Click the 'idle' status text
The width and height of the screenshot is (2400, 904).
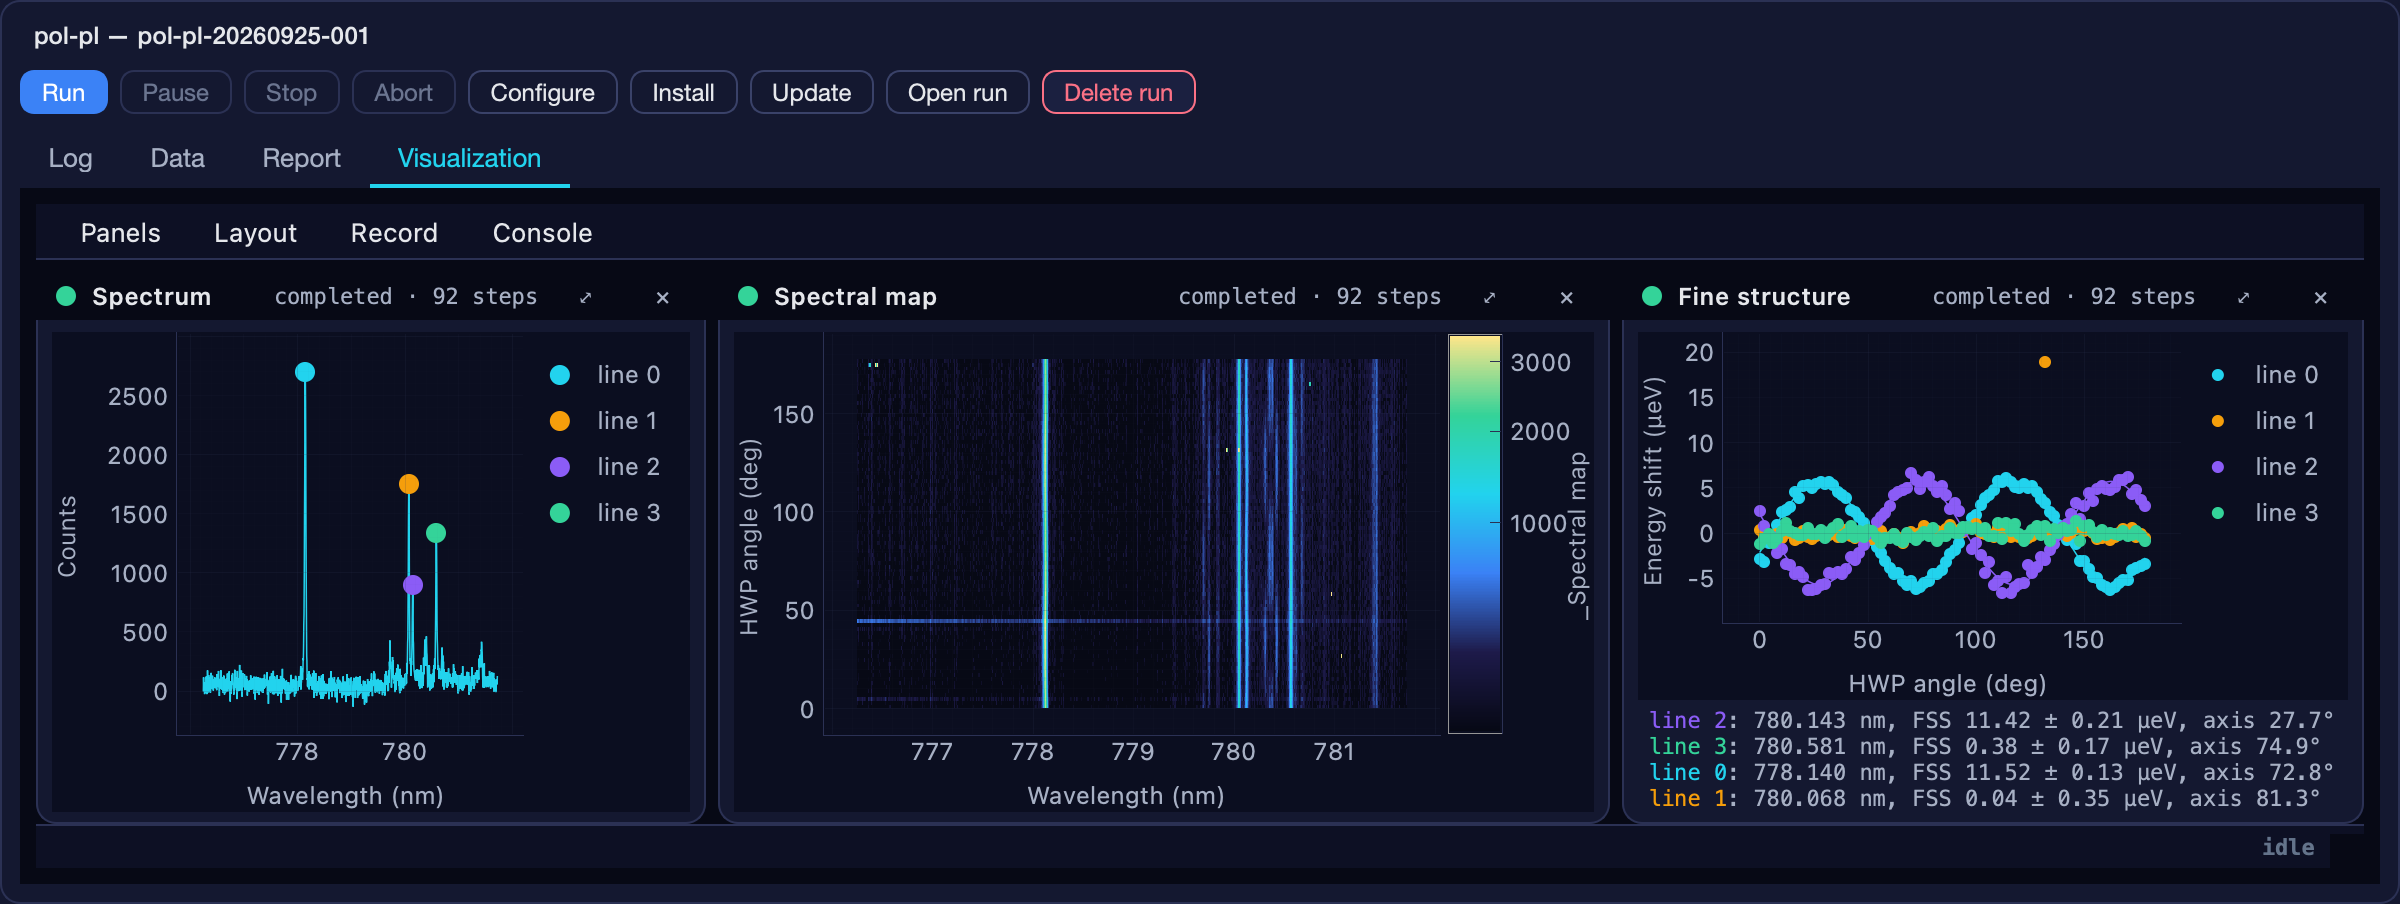click(2288, 847)
